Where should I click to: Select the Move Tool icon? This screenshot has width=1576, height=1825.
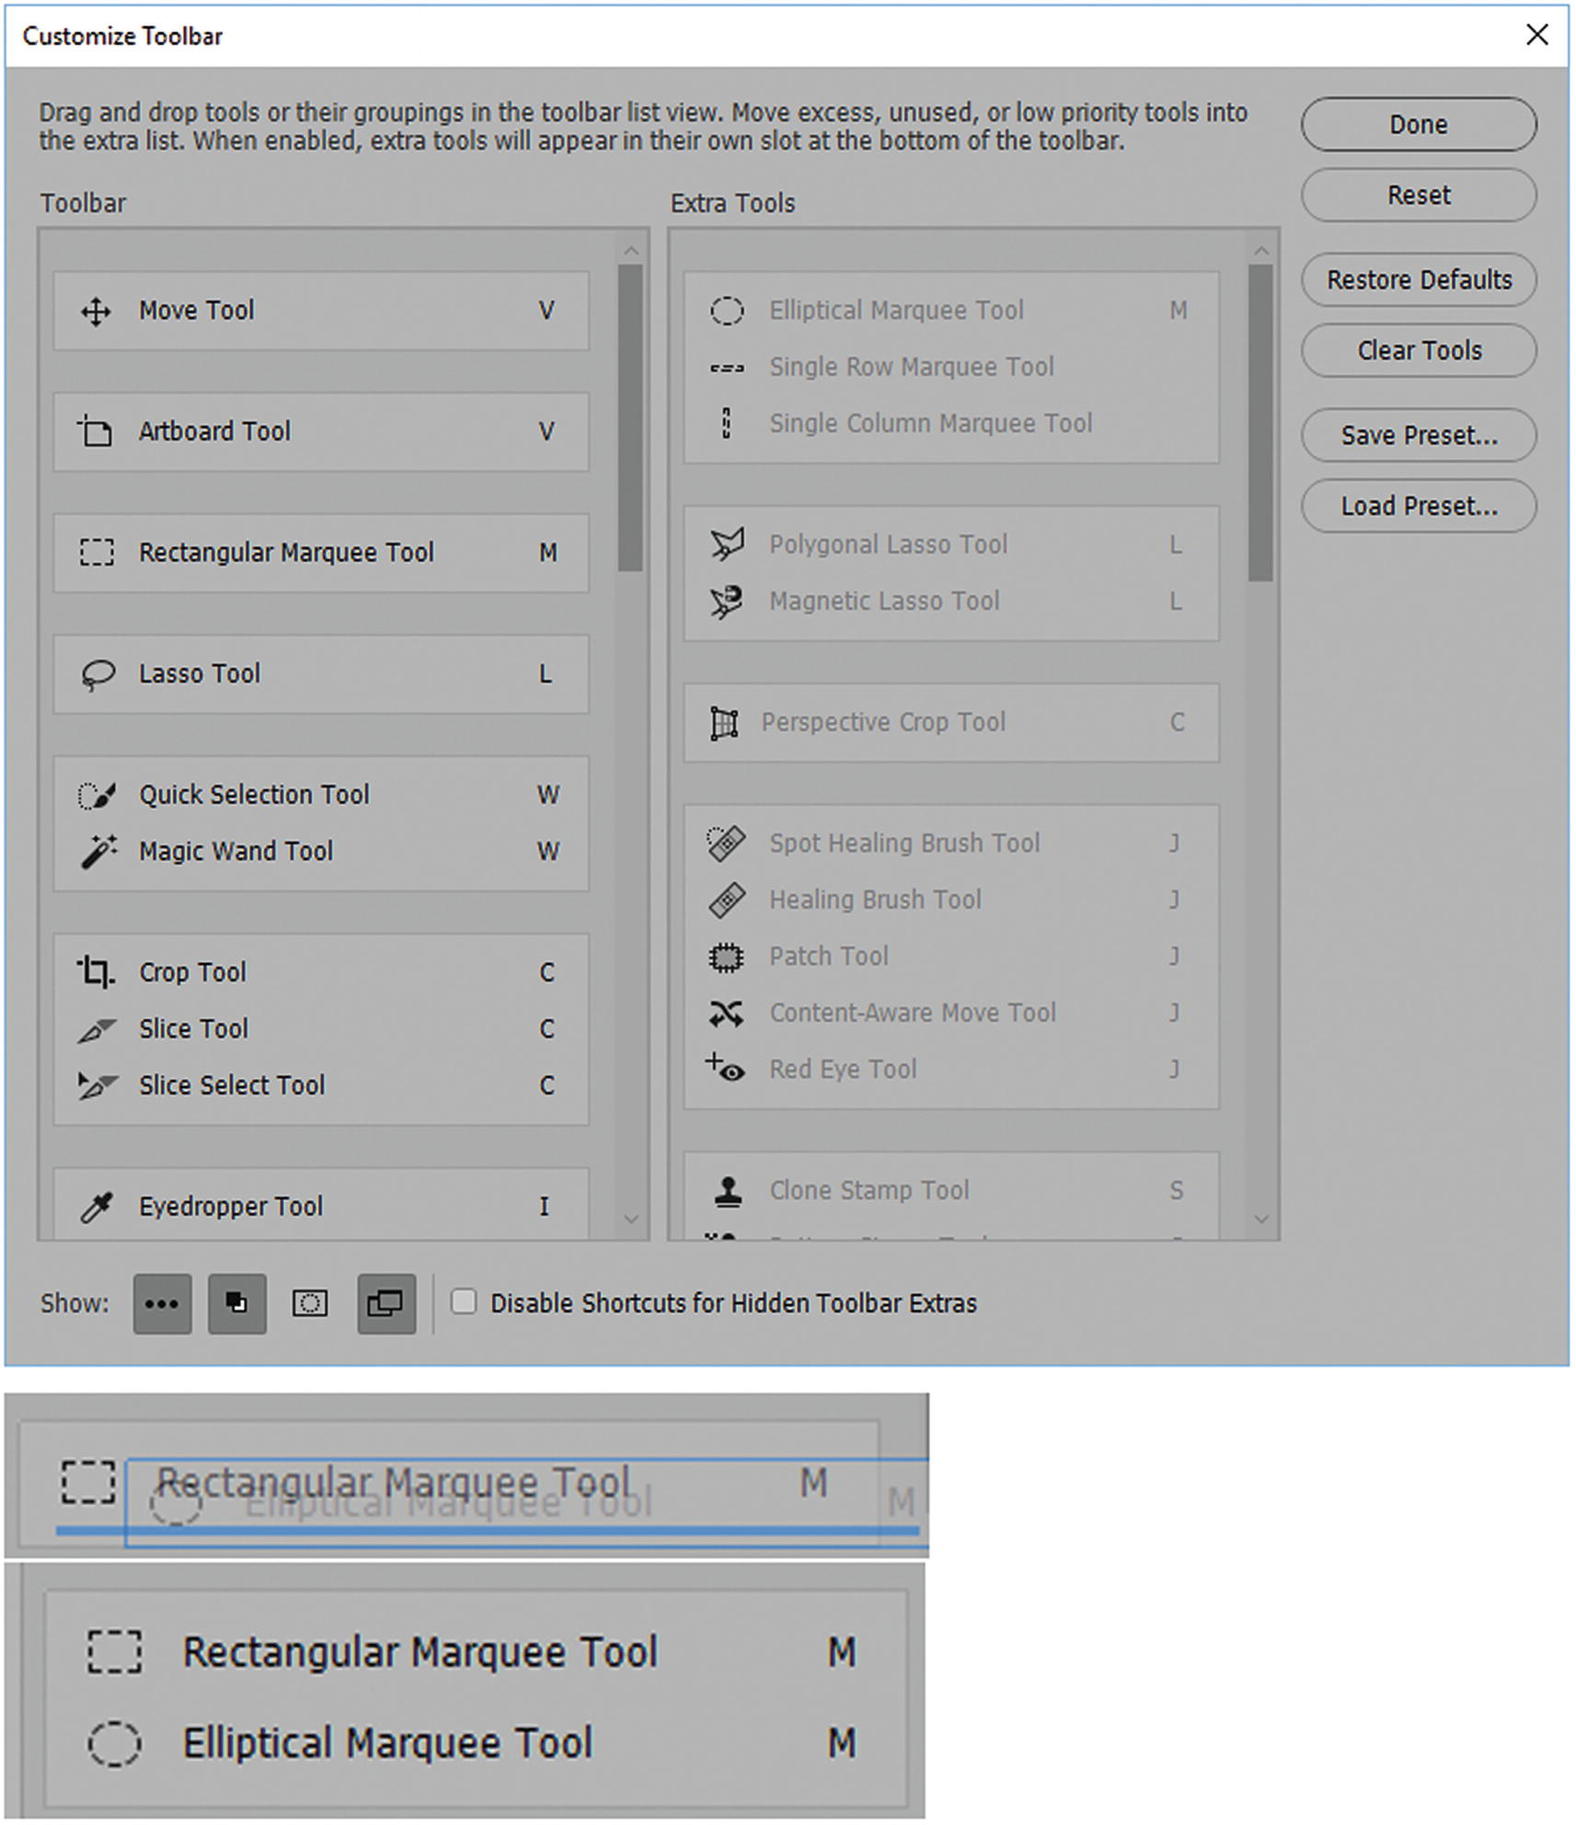point(96,311)
